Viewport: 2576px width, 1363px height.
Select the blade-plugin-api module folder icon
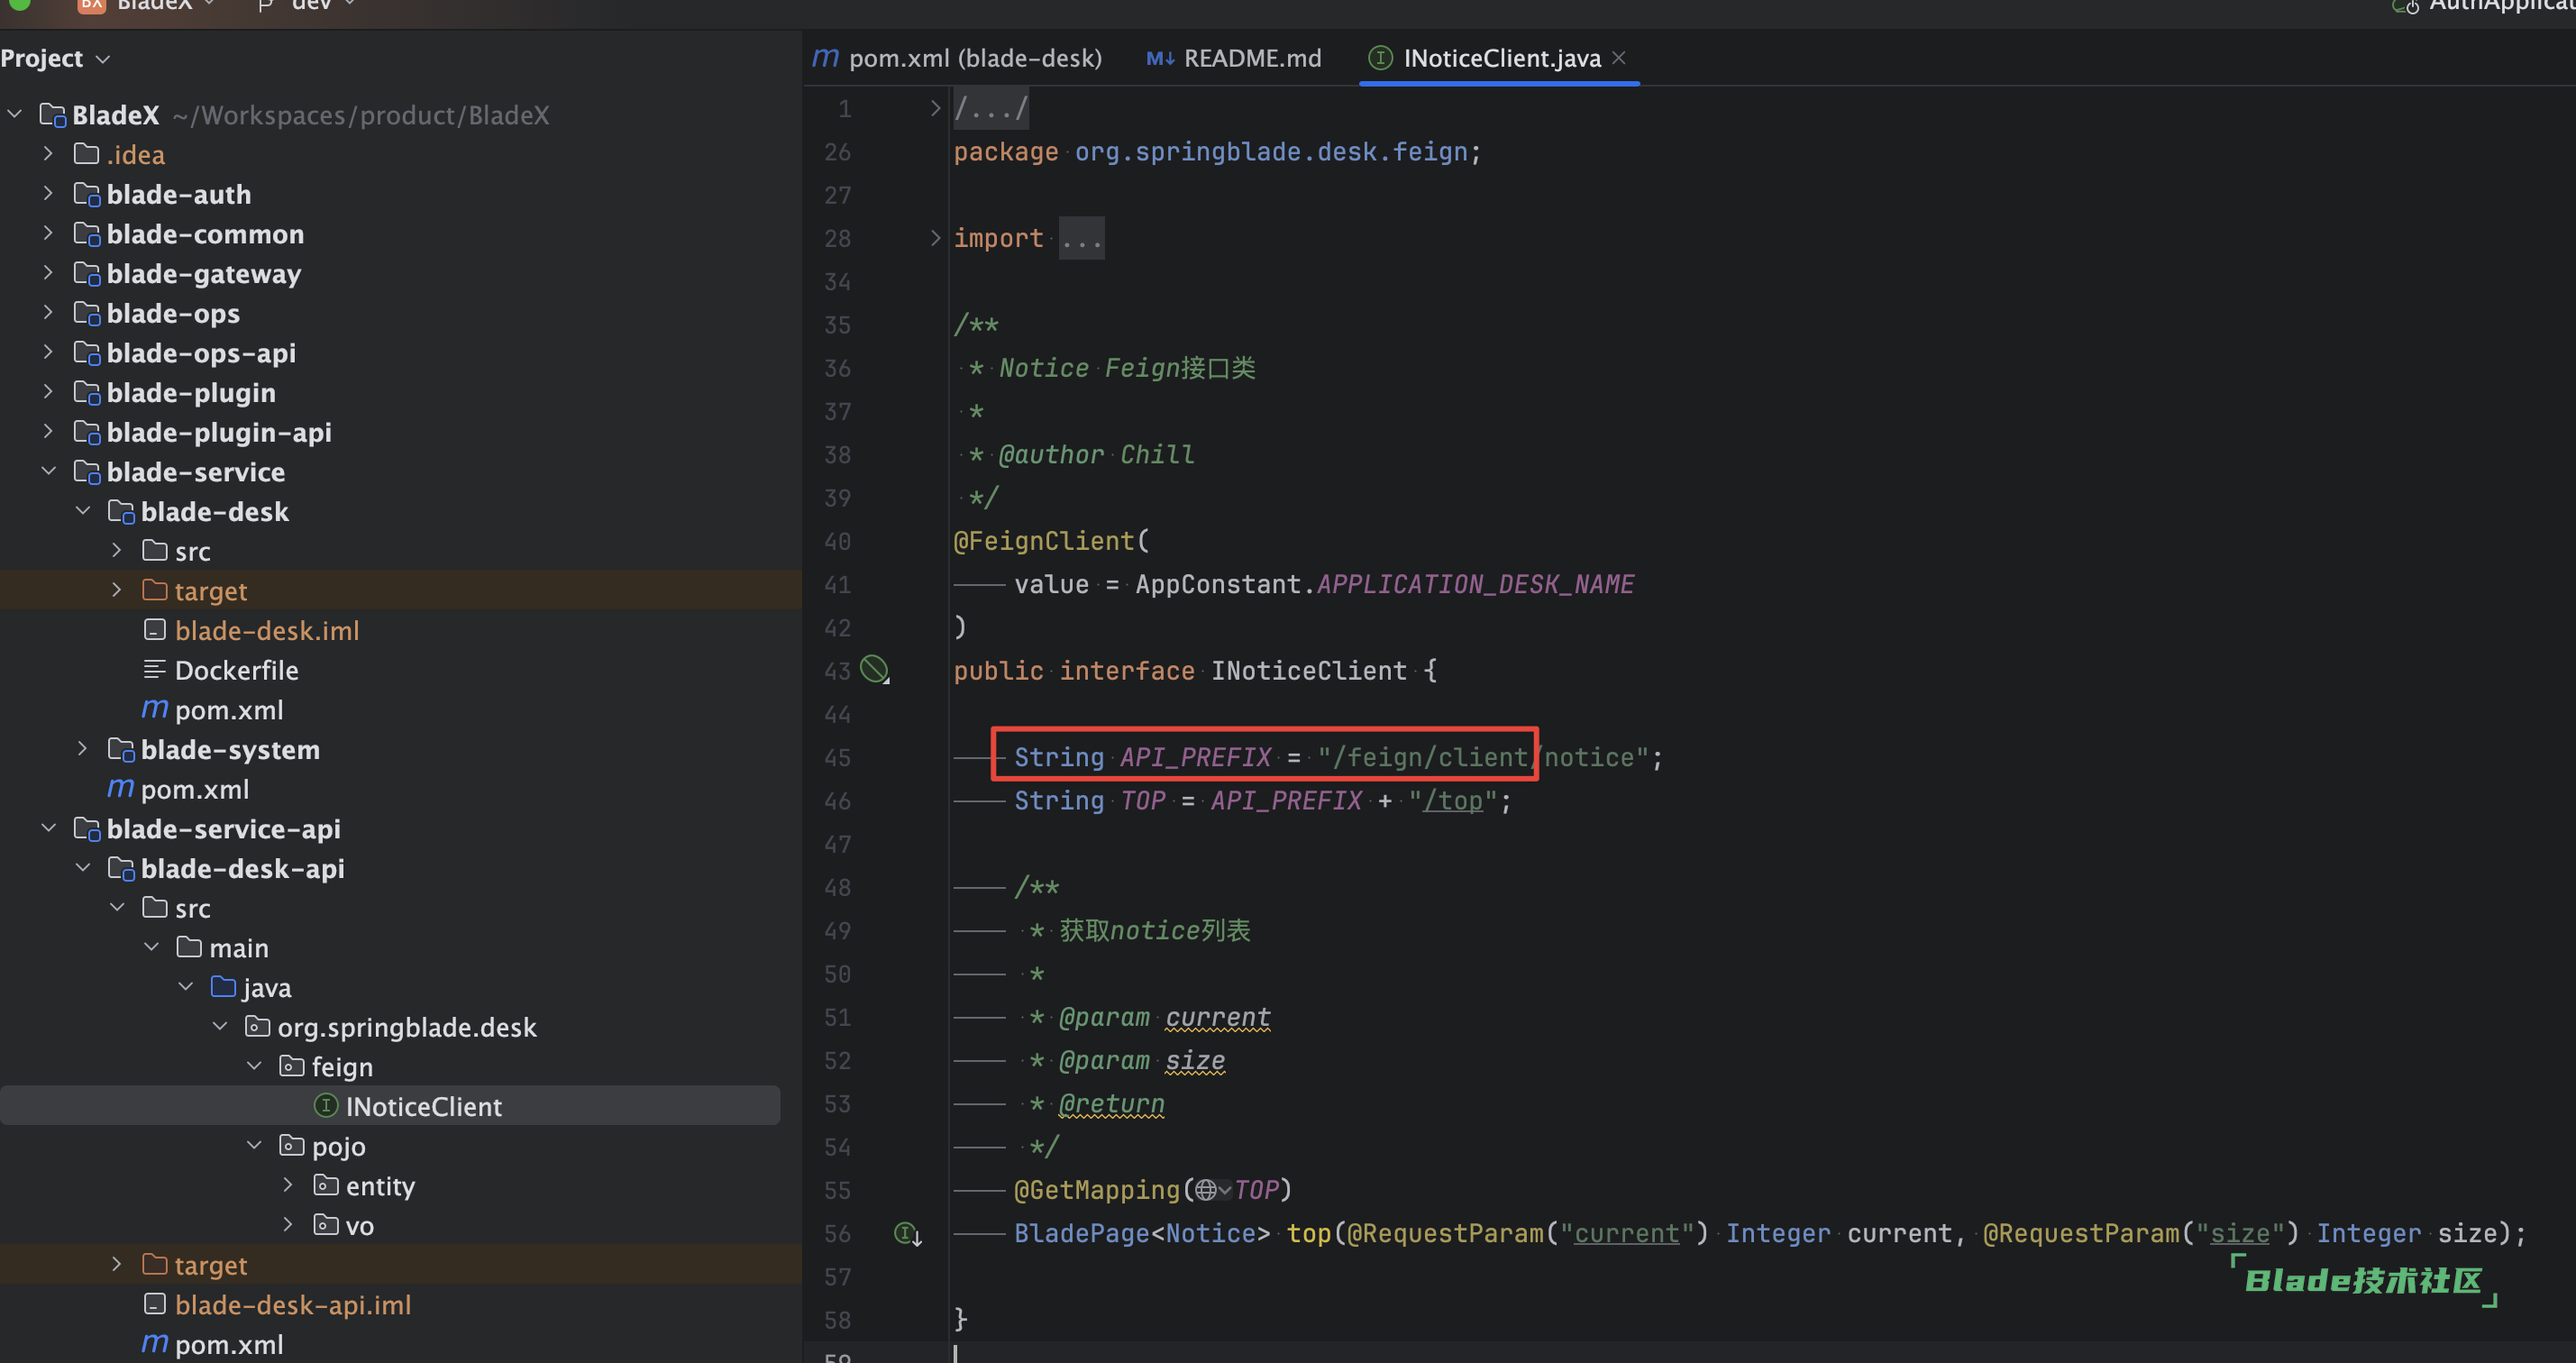tap(88, 432)
